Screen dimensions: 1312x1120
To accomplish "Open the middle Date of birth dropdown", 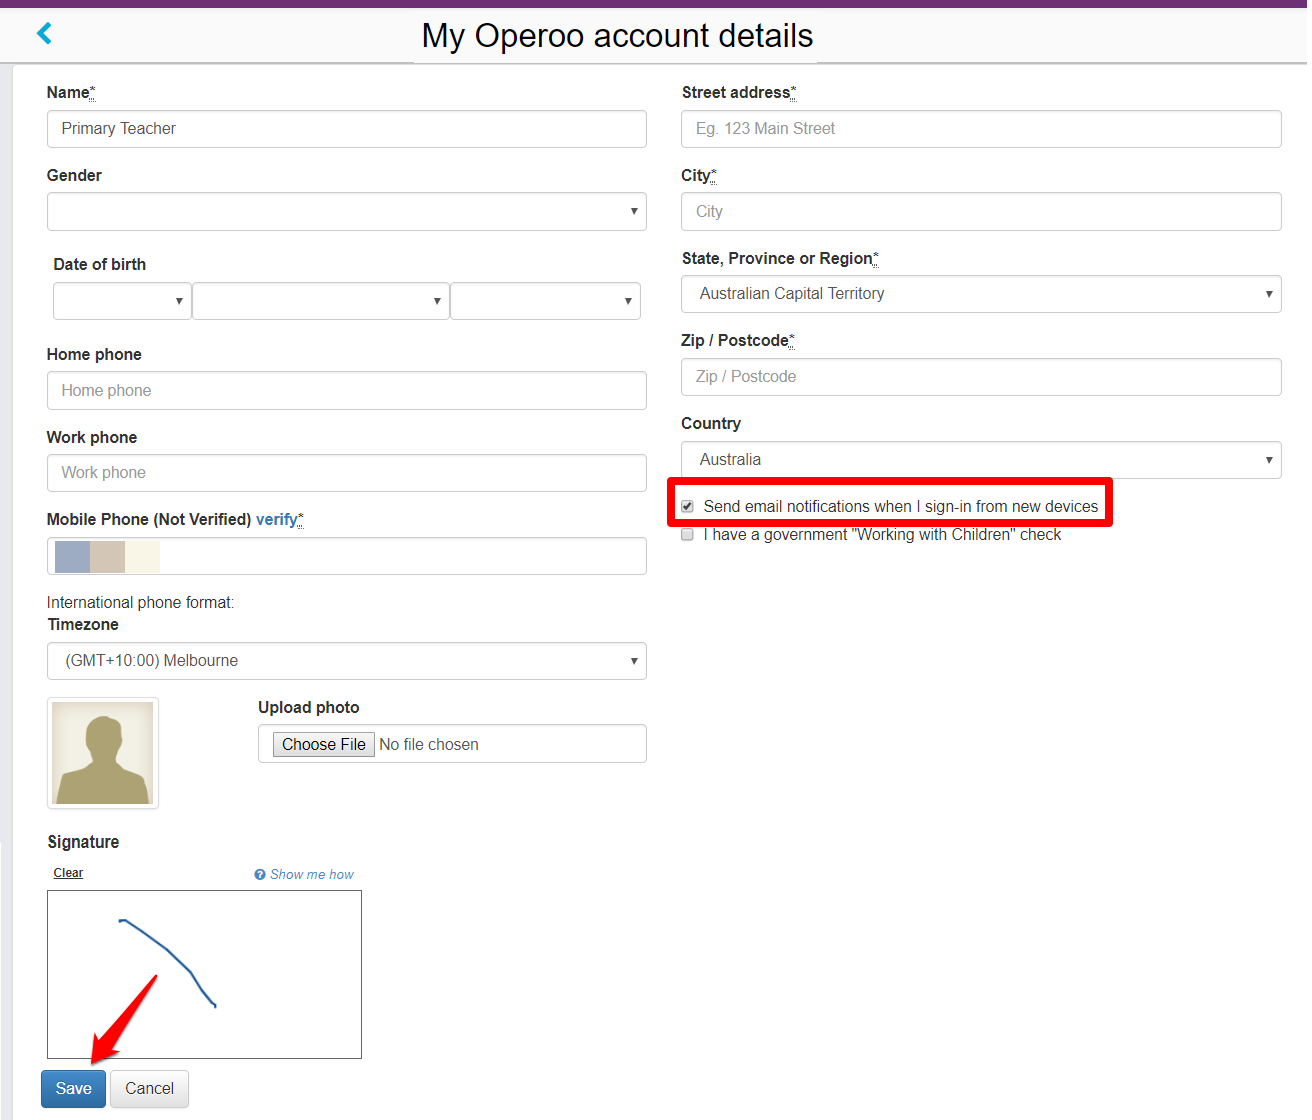I will click(320, 301).
